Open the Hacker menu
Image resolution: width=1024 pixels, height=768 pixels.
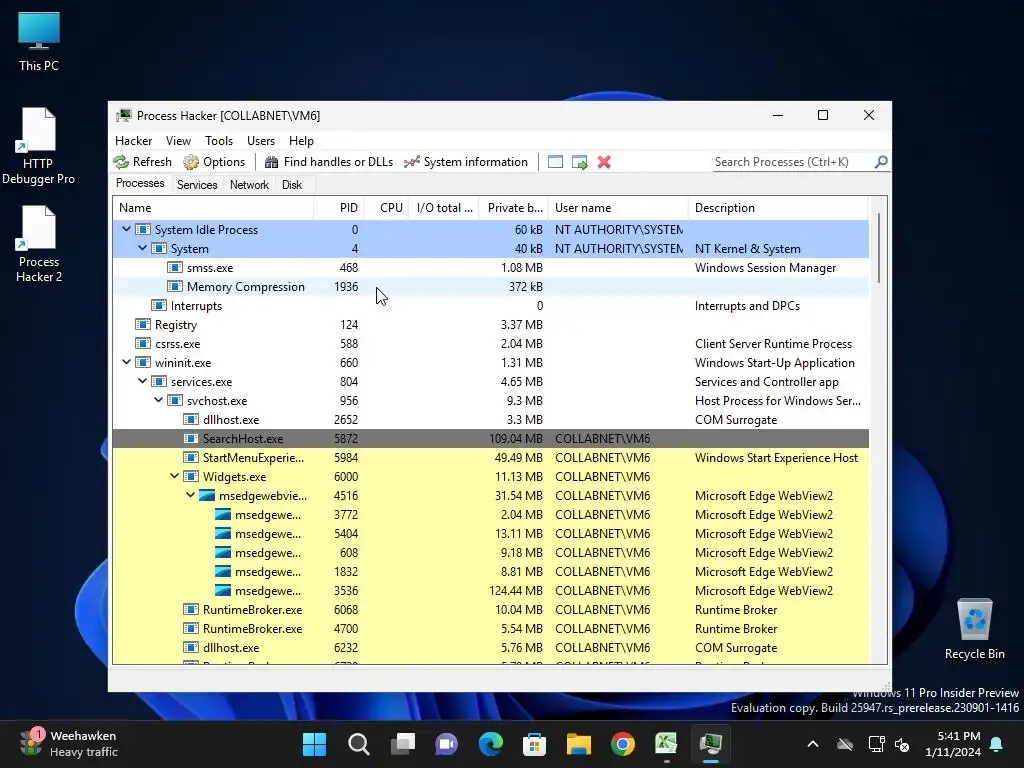coord(133,141)
